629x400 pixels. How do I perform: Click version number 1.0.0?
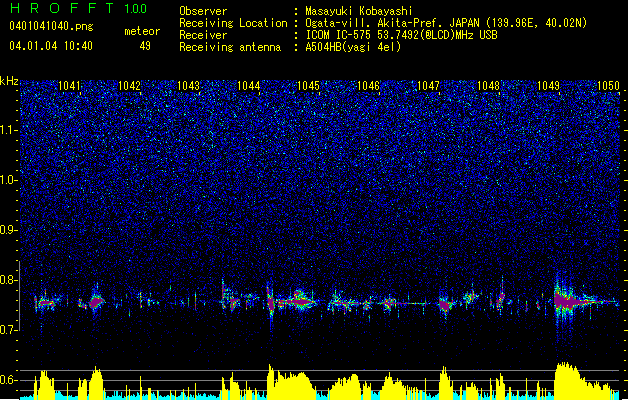coord(135,8)
